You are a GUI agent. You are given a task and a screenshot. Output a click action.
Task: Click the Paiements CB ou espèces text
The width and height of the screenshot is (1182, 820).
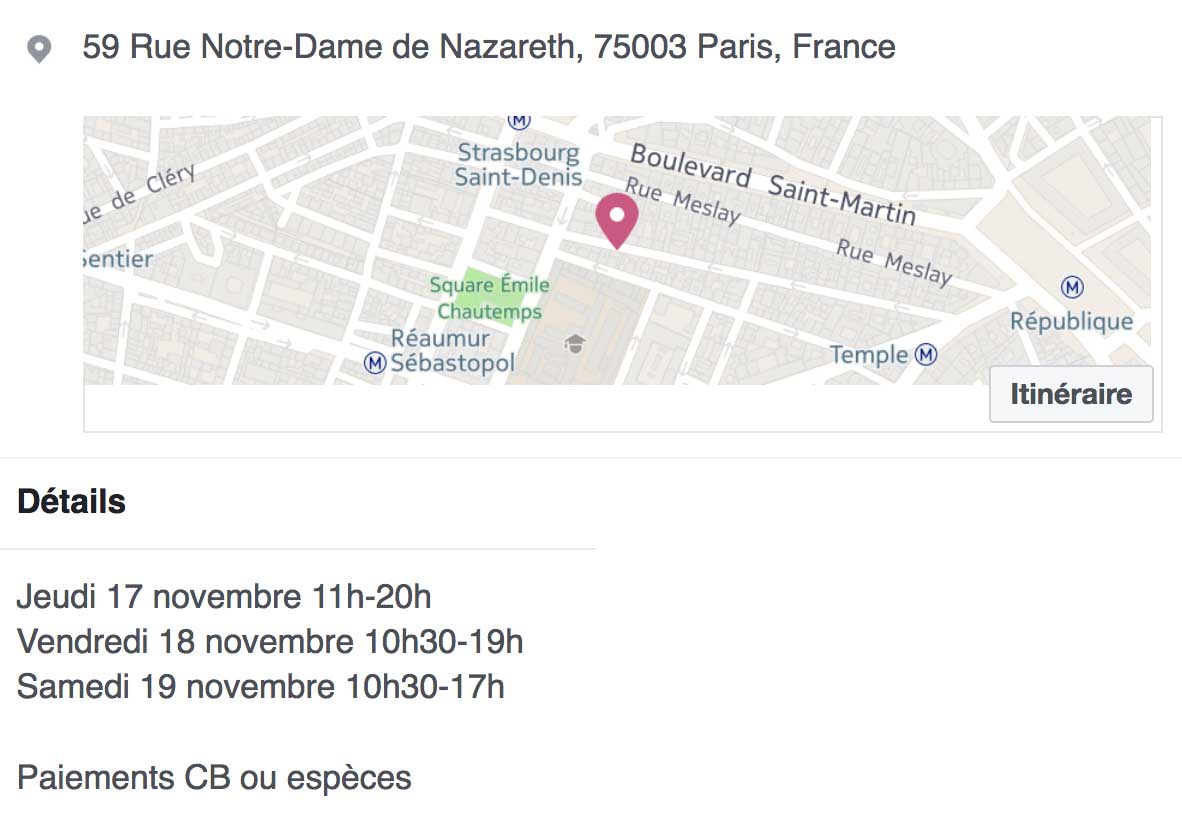[x=214, y=778]
